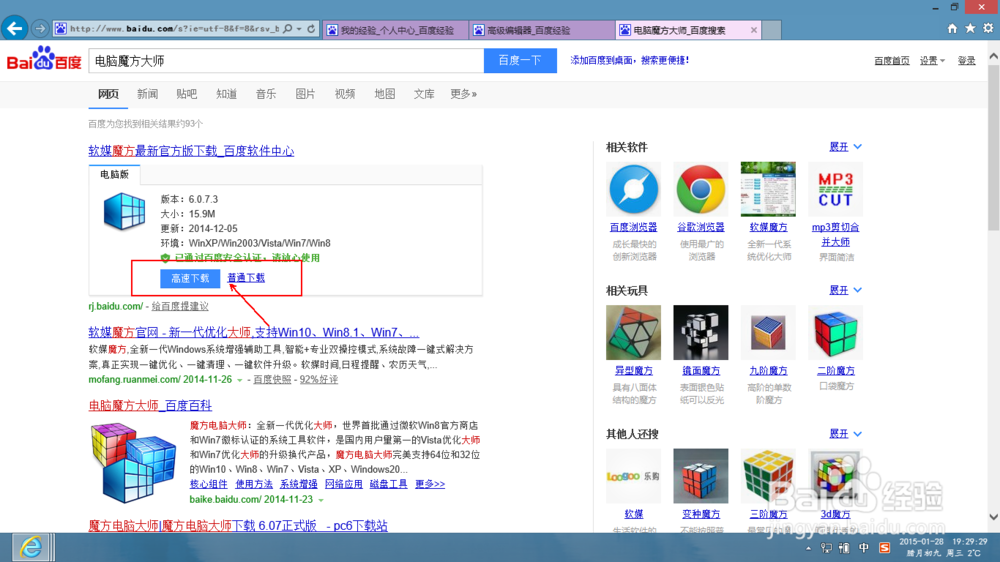Image resolution: width=1000 pixels, height=562 pixels.
Task: Click the address bar search magnifier icon
Action: point(288,29)
